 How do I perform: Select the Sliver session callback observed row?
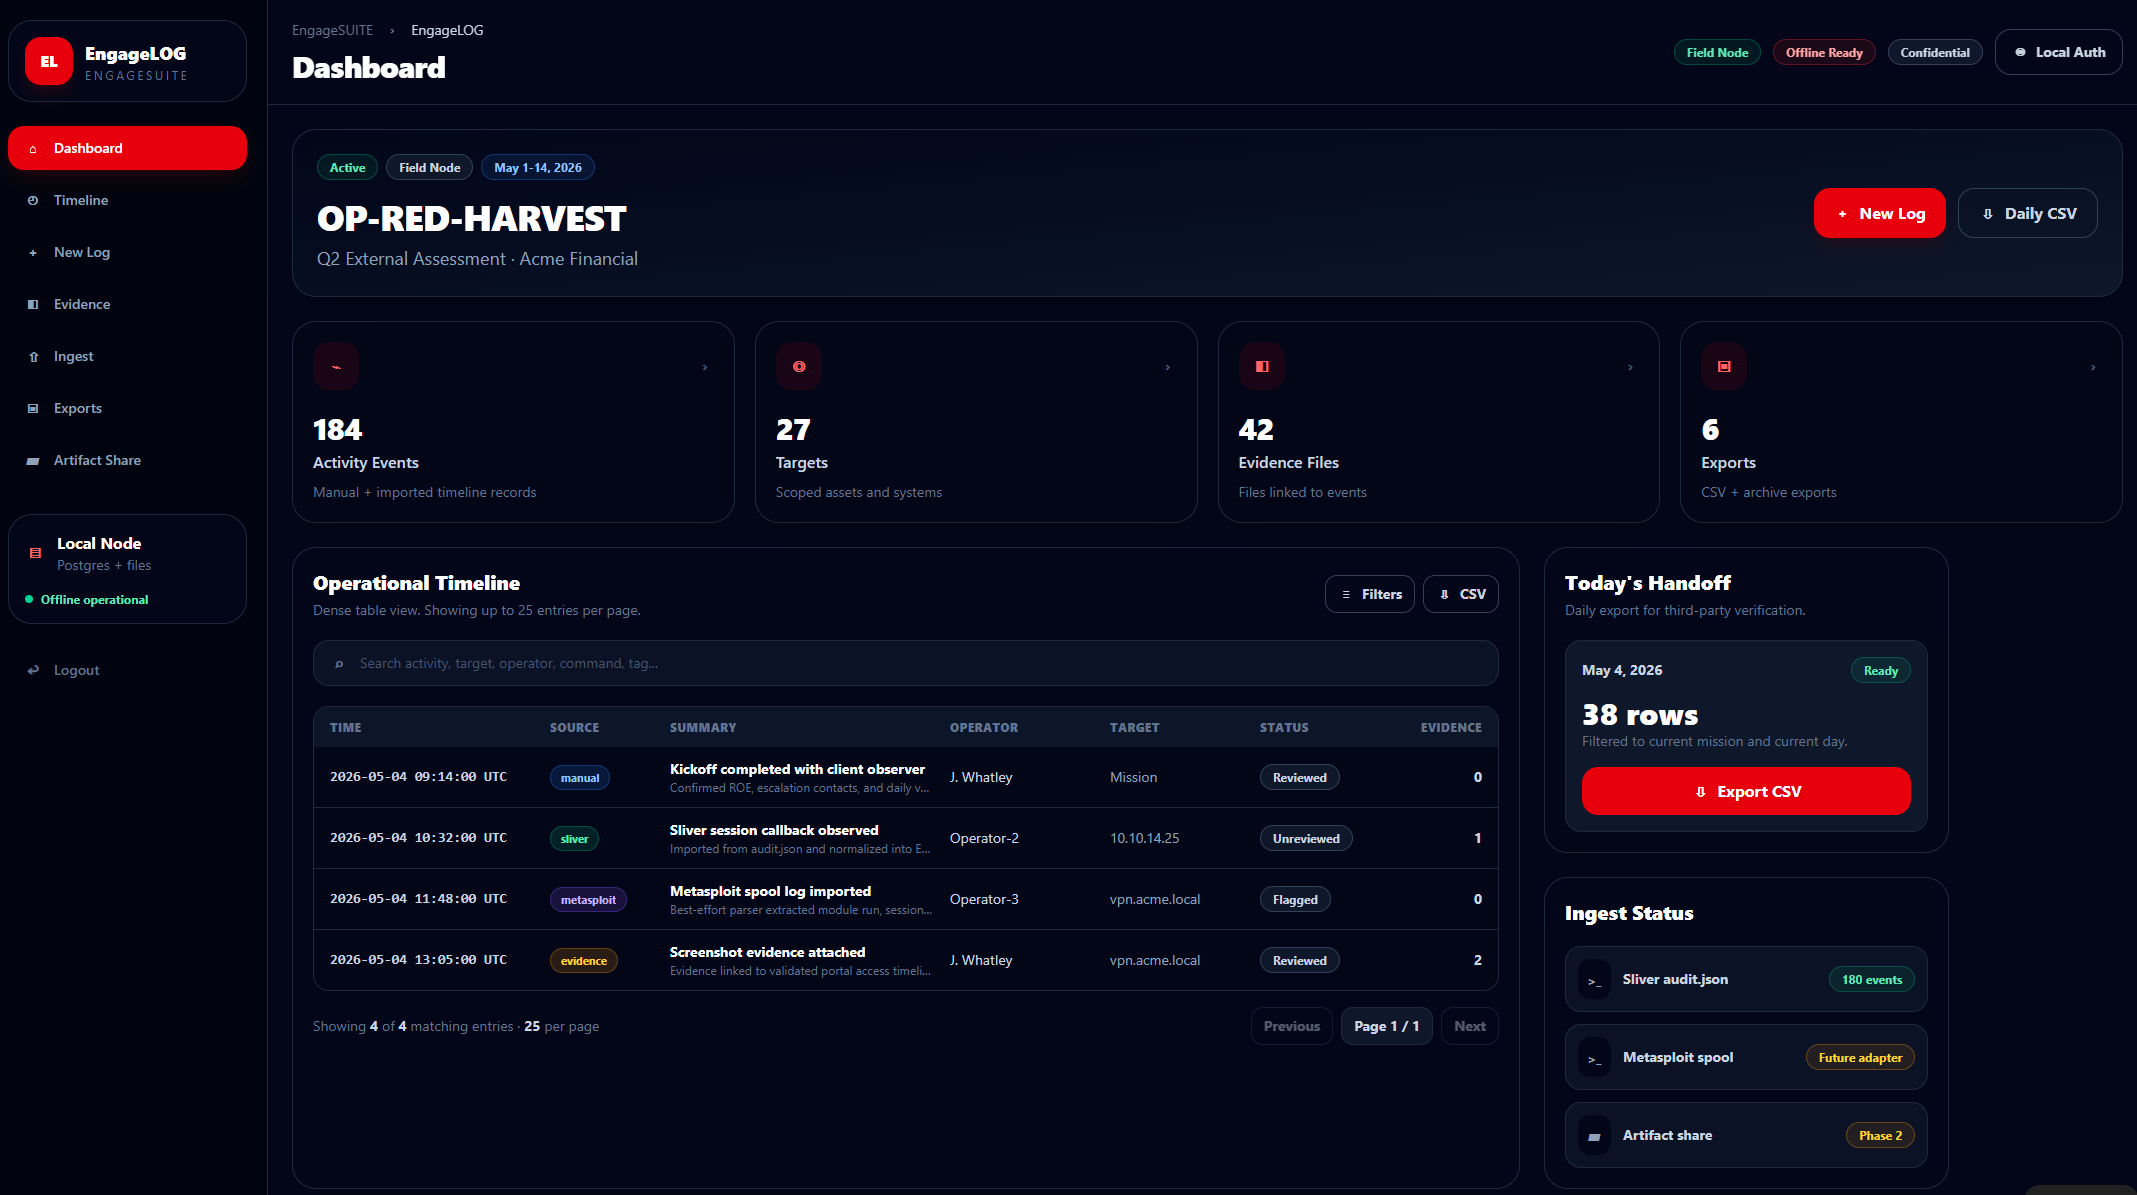[905, 838]
